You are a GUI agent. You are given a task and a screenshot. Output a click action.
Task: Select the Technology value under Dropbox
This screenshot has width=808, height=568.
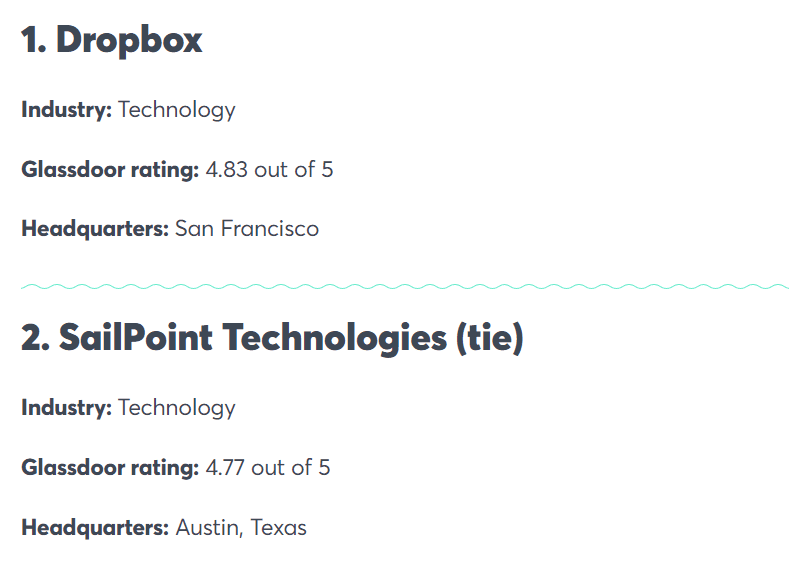pos(177,110)
